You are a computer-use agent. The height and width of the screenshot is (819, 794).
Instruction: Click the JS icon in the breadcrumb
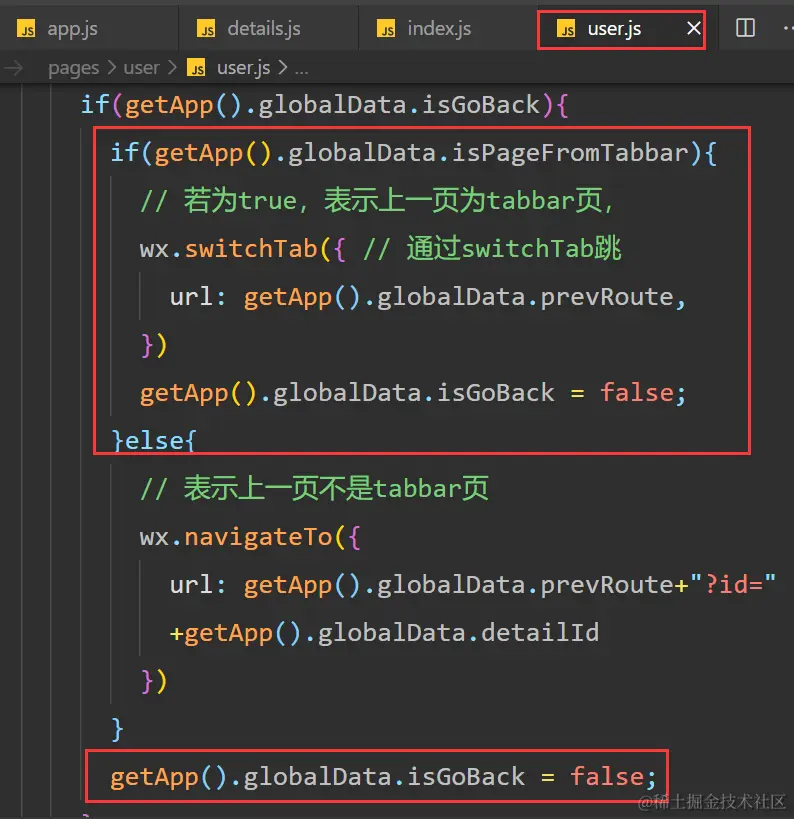coord(196,68)
